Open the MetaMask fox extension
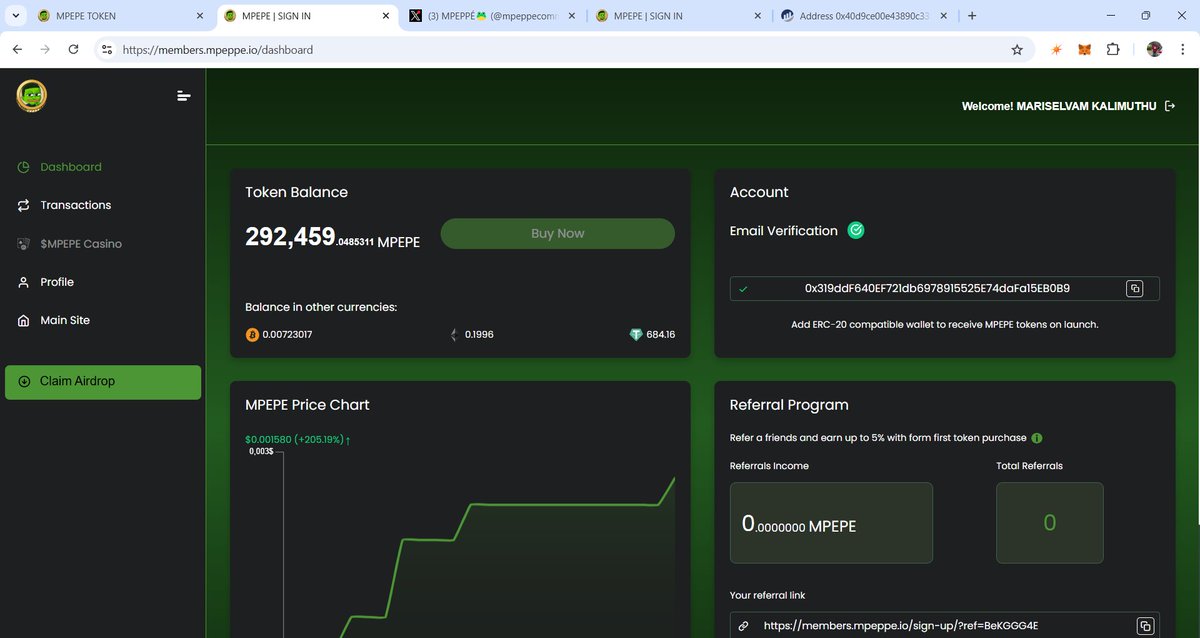The image size is (1200, 638). (1084, 49)
